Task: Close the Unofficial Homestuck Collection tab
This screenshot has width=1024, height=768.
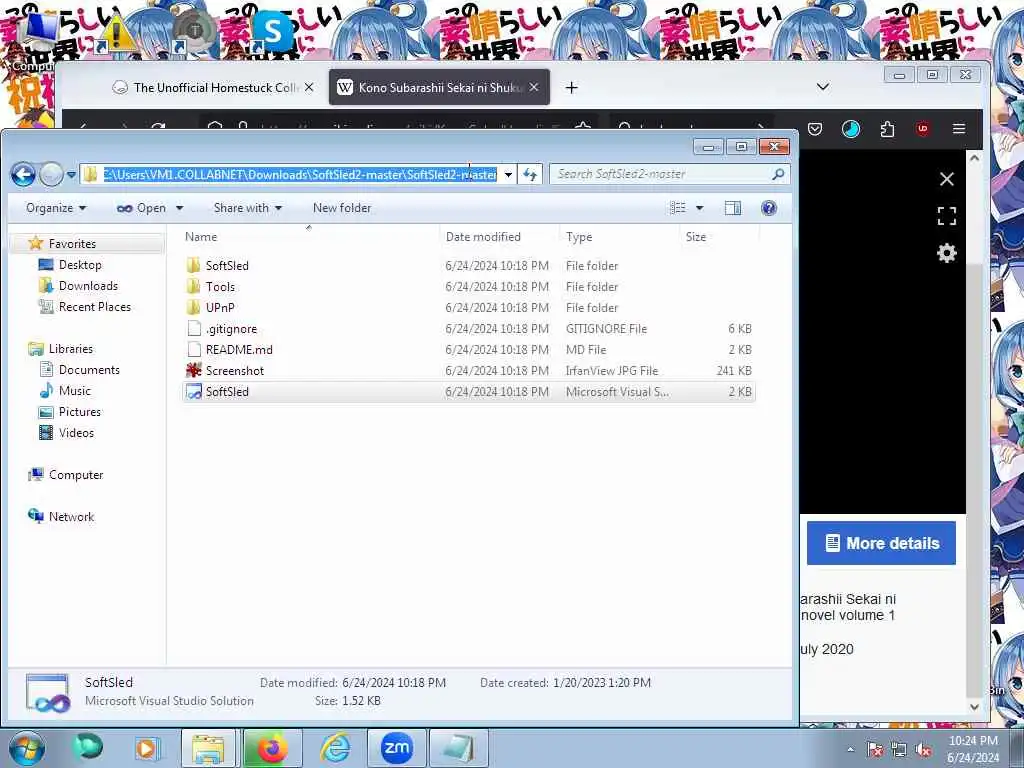Action: [x=309, y=87]
